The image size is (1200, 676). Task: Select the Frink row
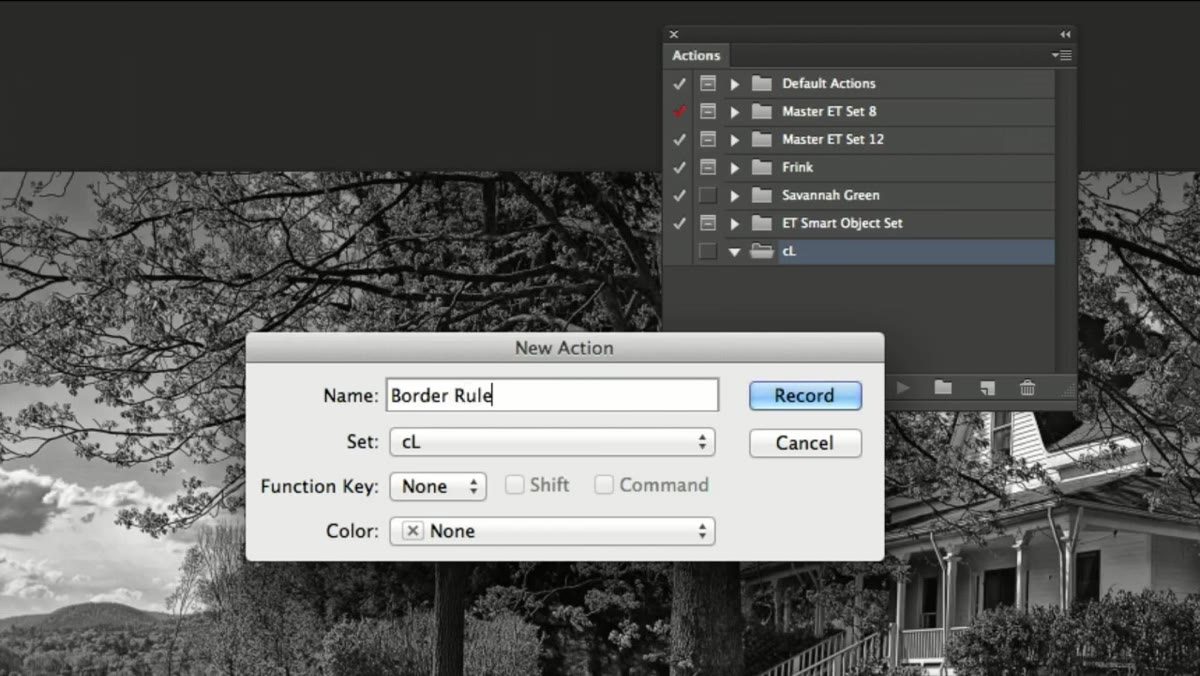[x=859, y=167]
